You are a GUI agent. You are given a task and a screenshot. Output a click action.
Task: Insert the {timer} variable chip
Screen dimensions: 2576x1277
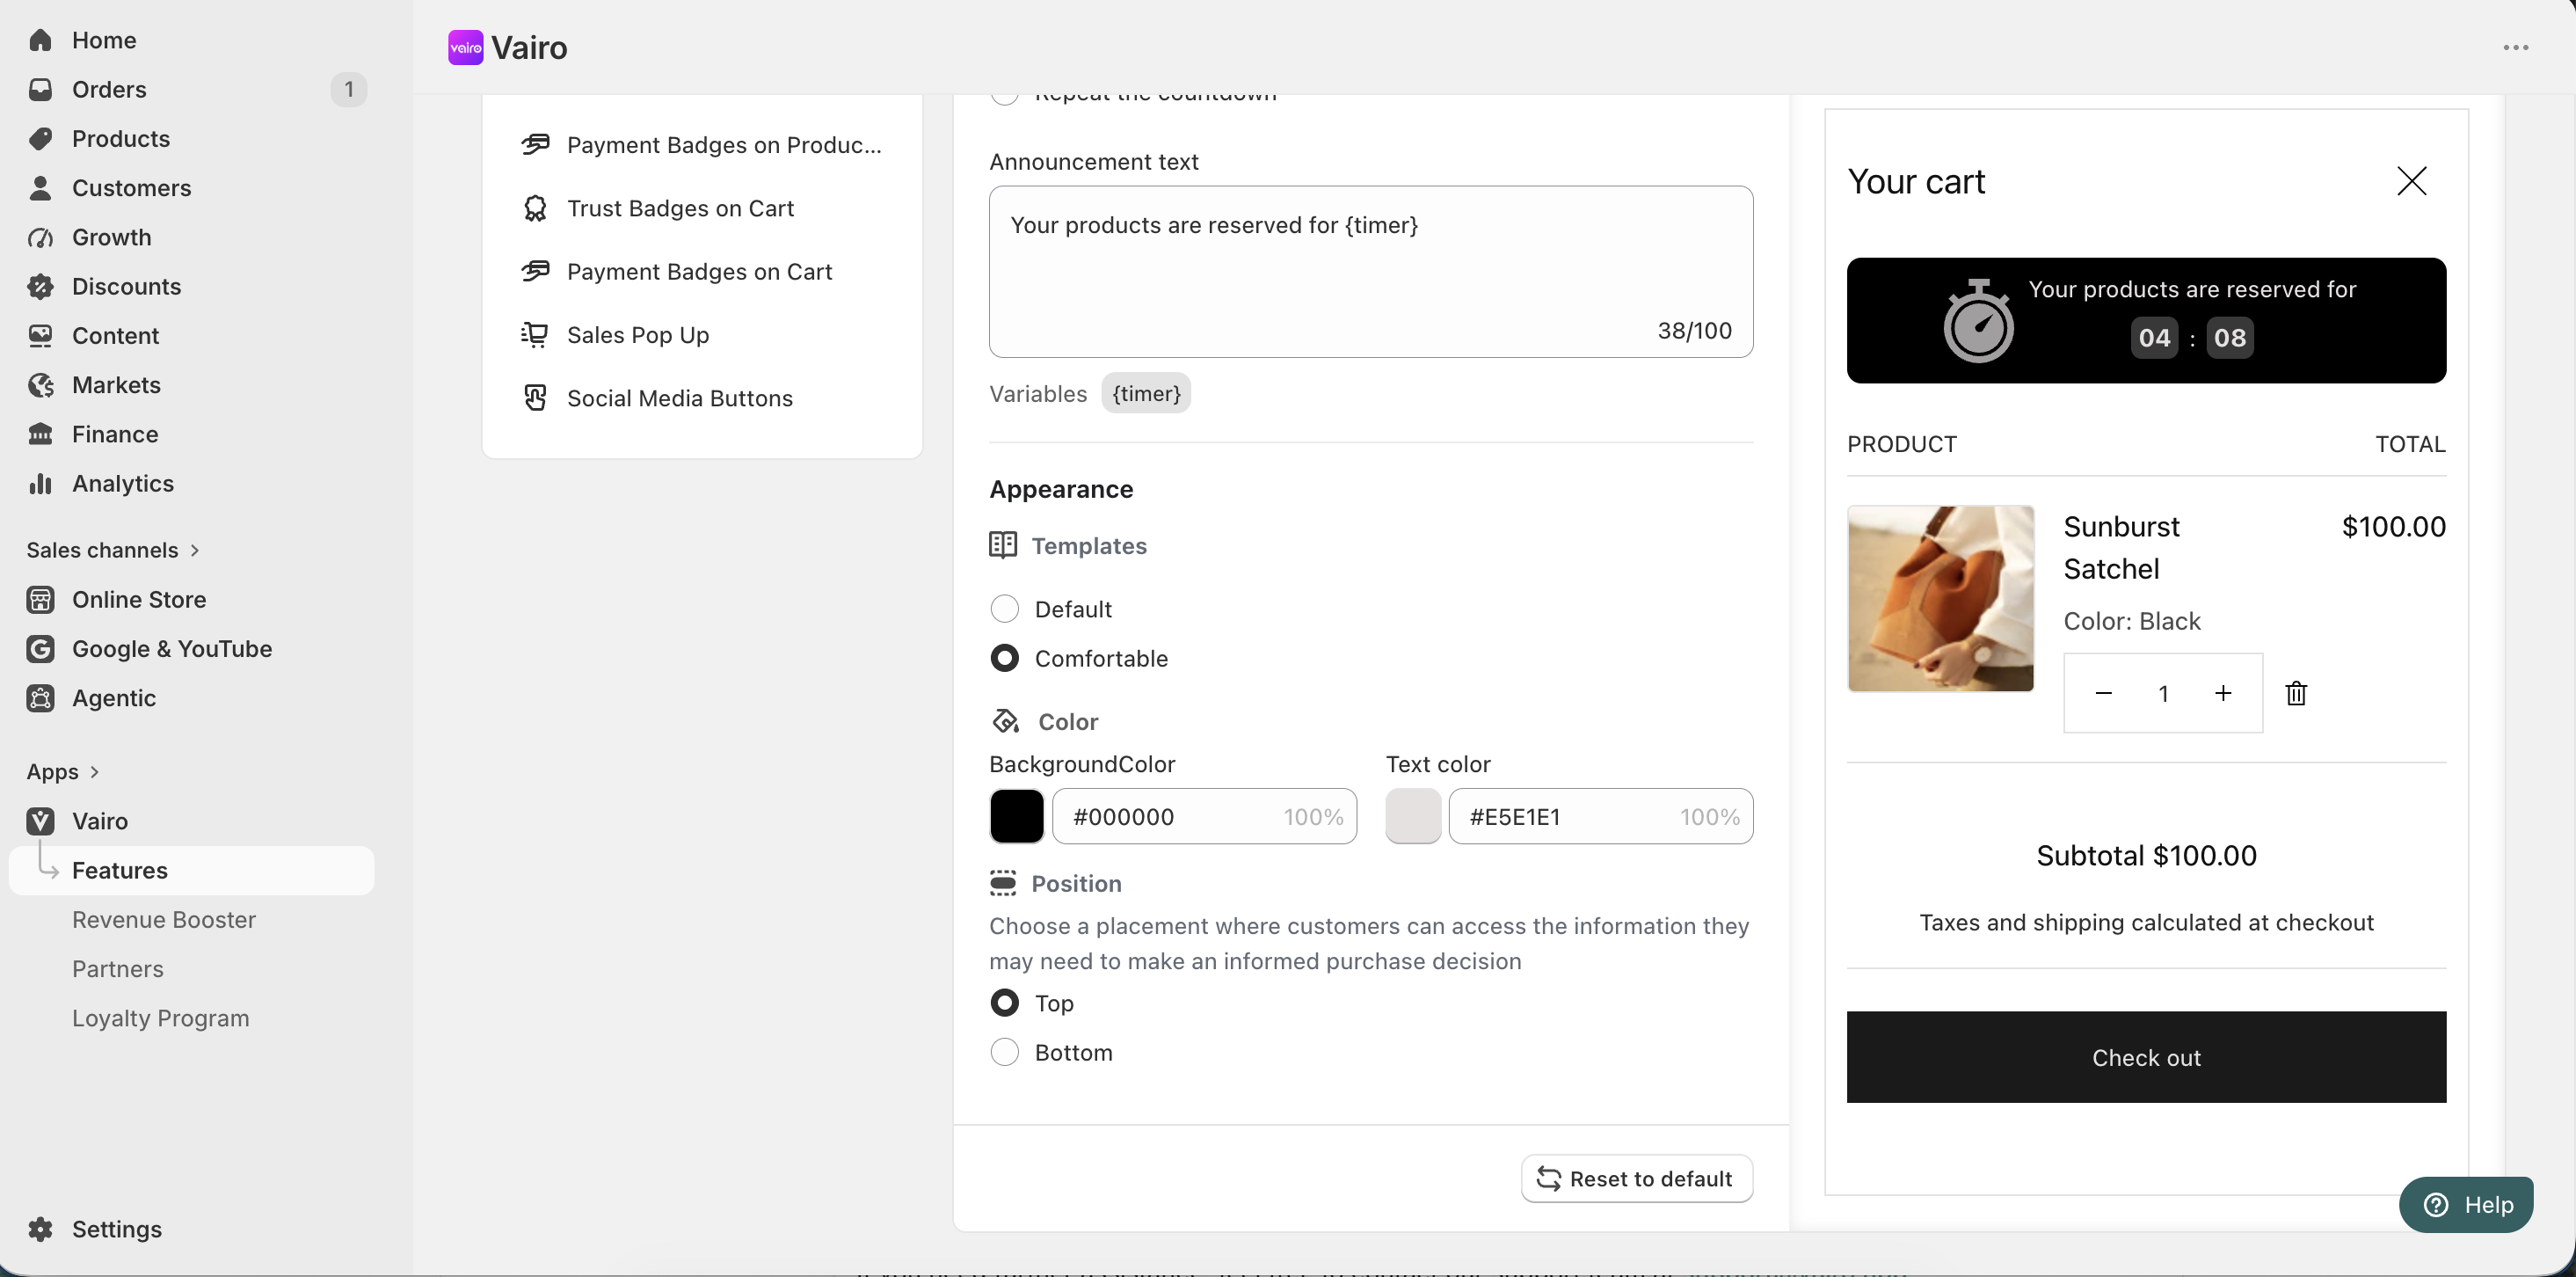[1146, 393]
